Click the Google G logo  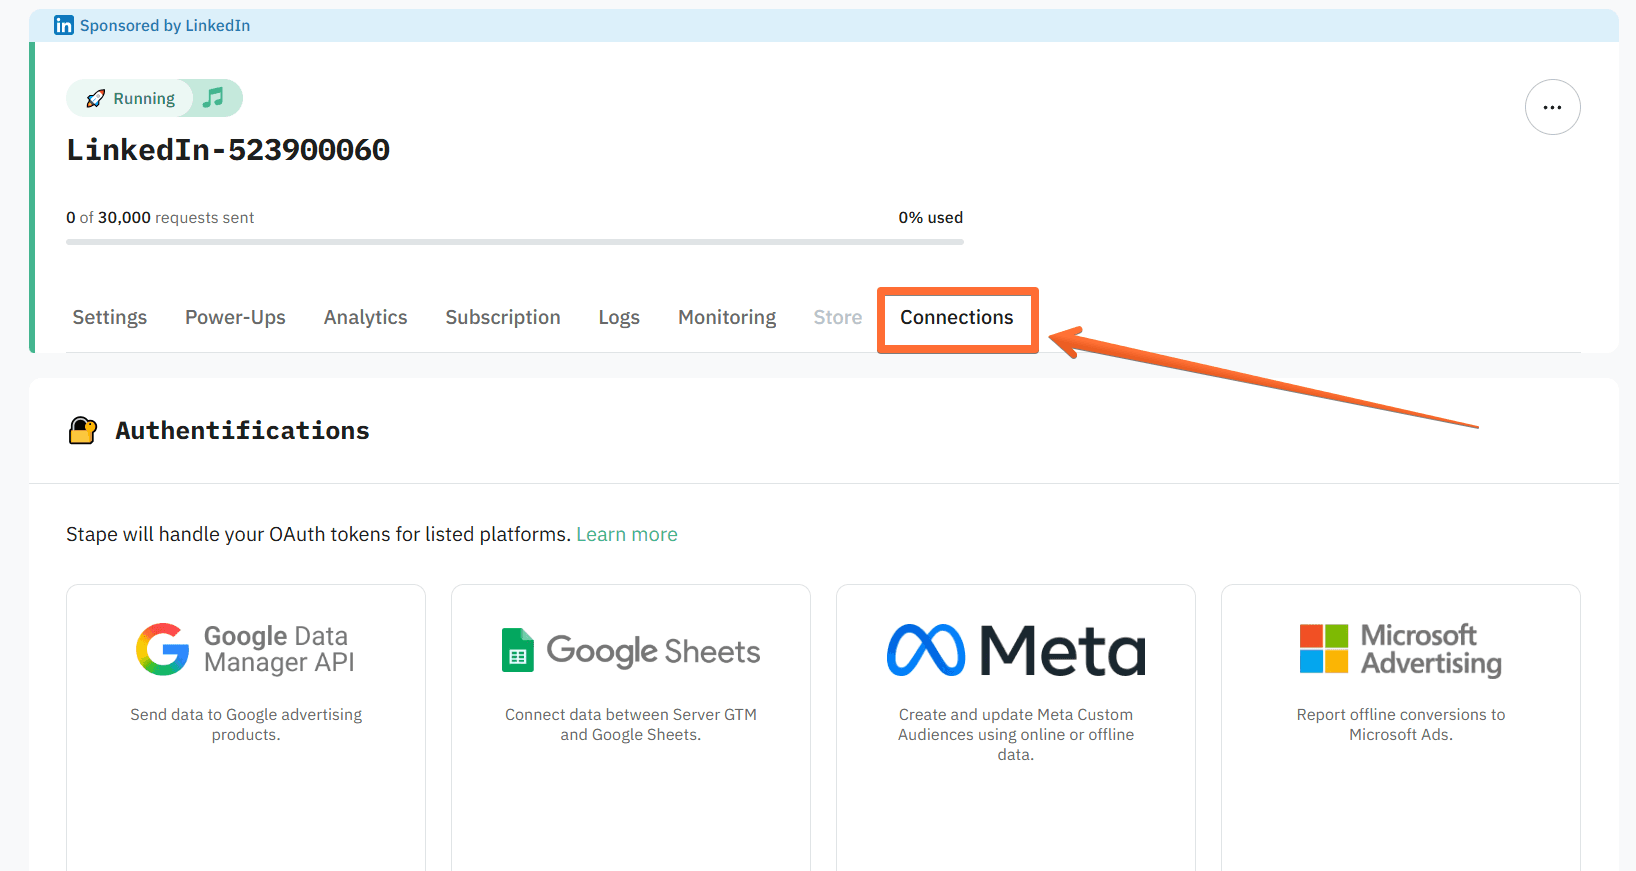click(x=163, y=649)
